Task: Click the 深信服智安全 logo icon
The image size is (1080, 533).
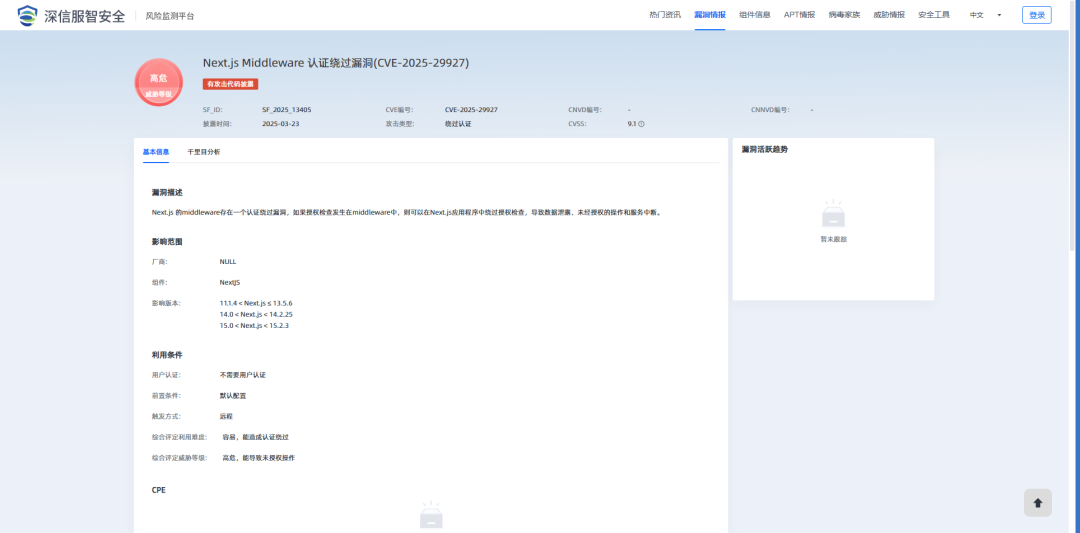Action: click(28, 14)
